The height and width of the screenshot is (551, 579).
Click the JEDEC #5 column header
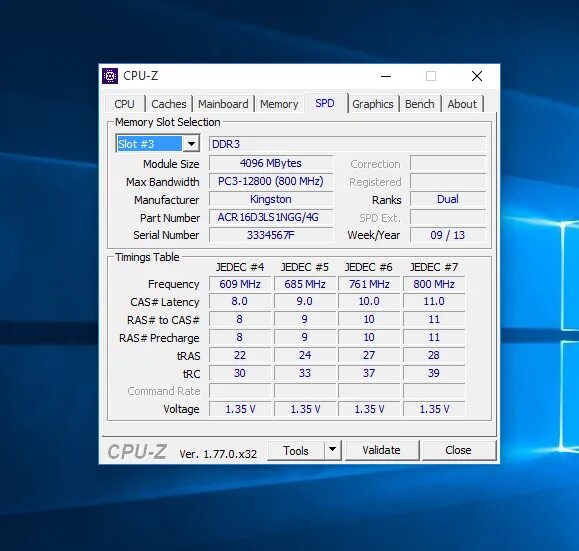[305, 267]
